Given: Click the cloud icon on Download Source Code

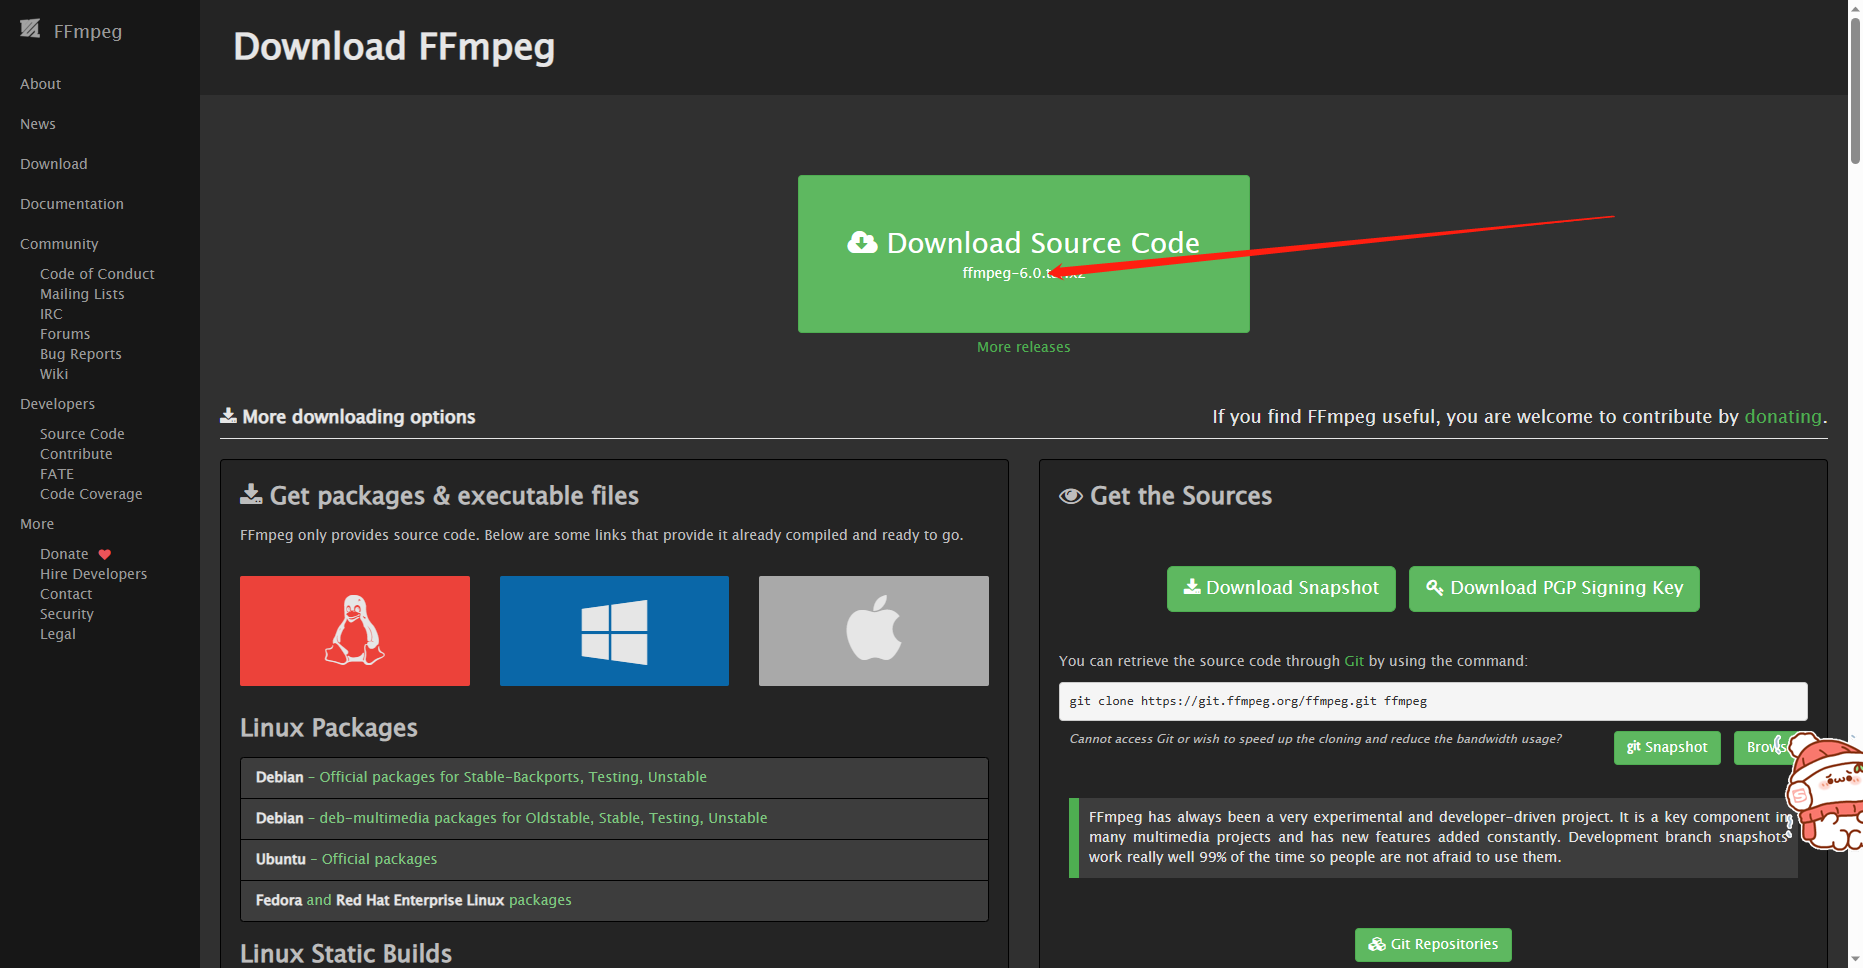Looking at the screenshot, I should pyautogui.click(x=860, y=242).
